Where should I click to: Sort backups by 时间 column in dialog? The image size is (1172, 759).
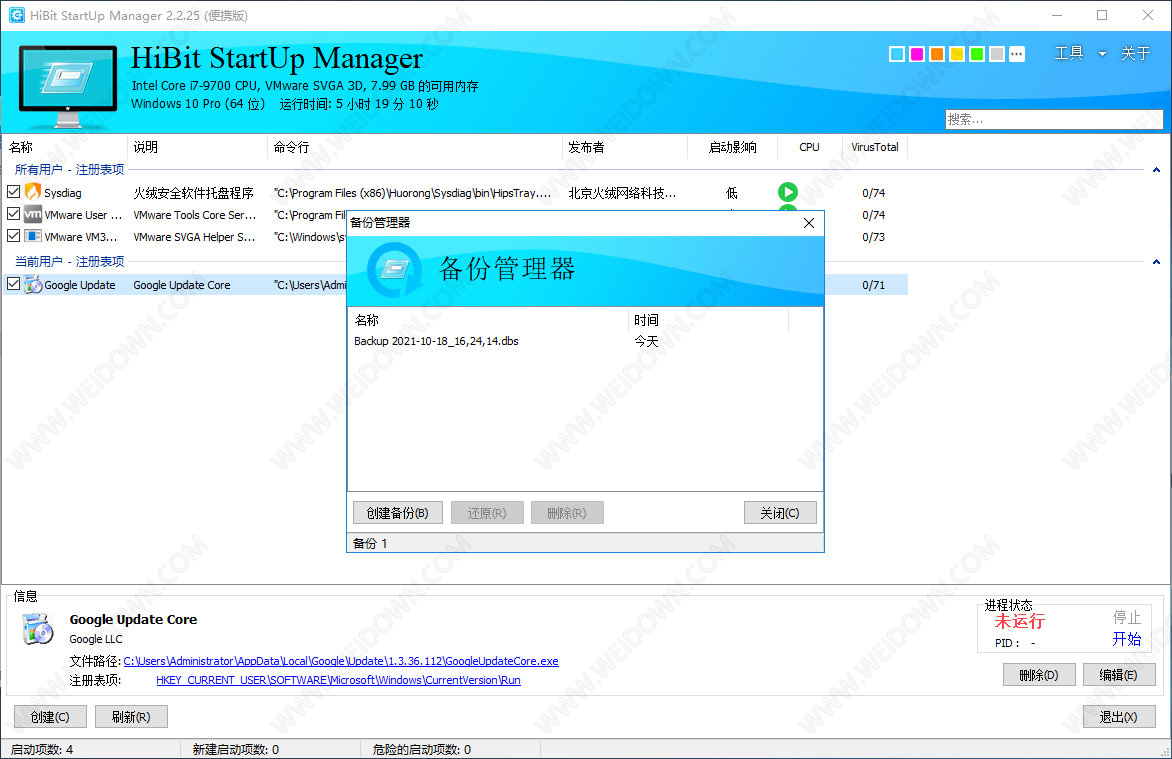point(709,320)
